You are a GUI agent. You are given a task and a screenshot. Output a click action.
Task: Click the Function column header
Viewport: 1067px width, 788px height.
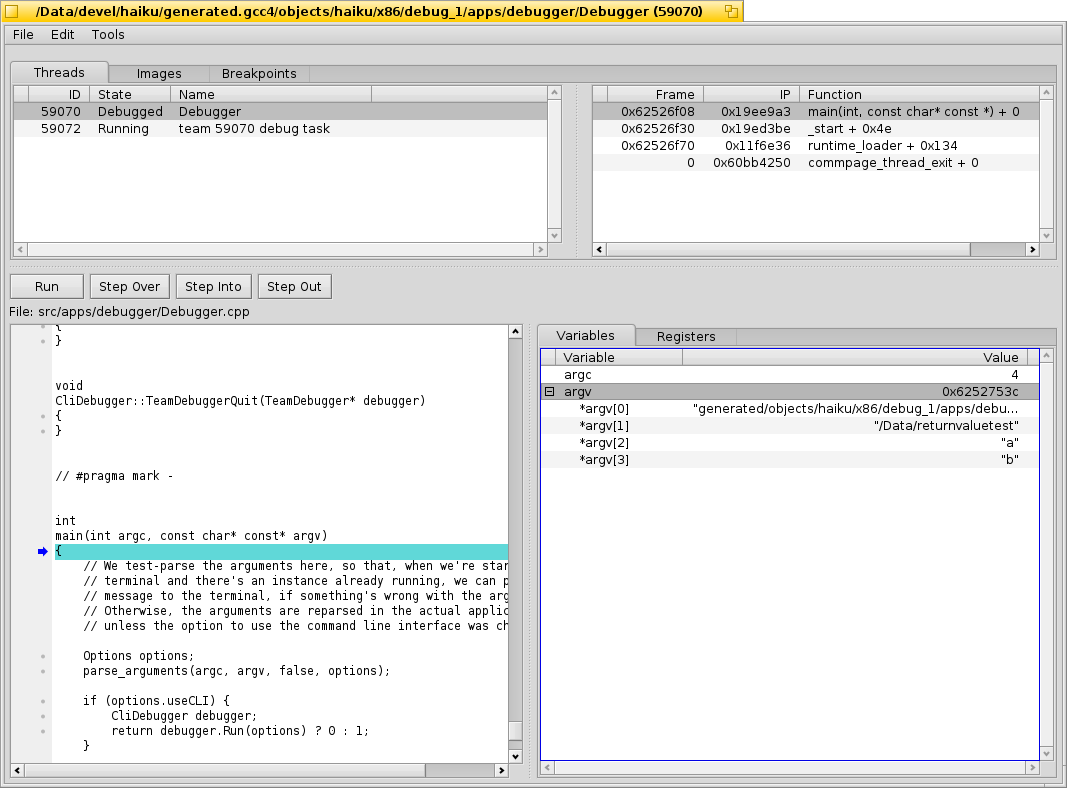919,94
